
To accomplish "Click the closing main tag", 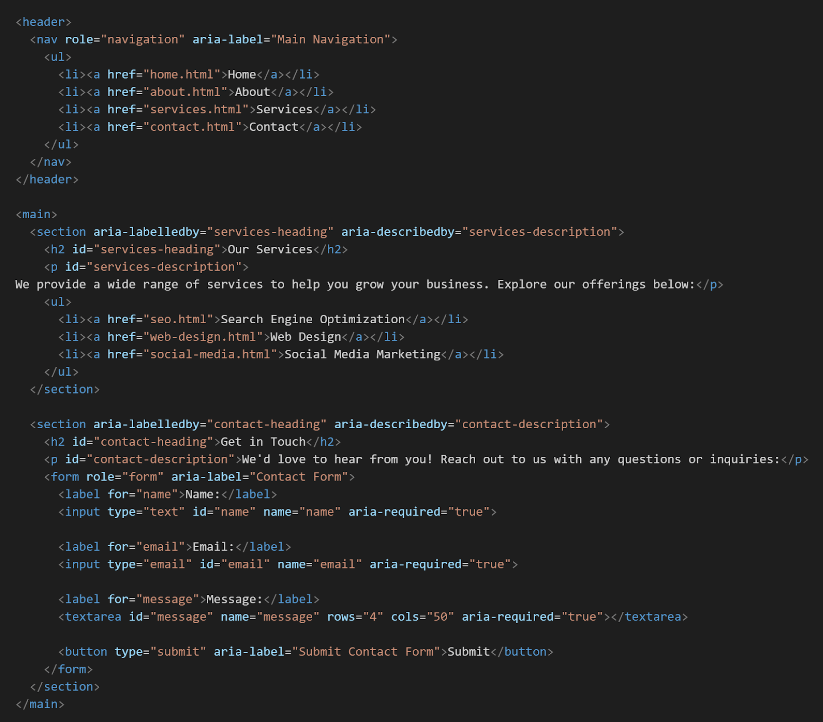I will tap(40, 704).
